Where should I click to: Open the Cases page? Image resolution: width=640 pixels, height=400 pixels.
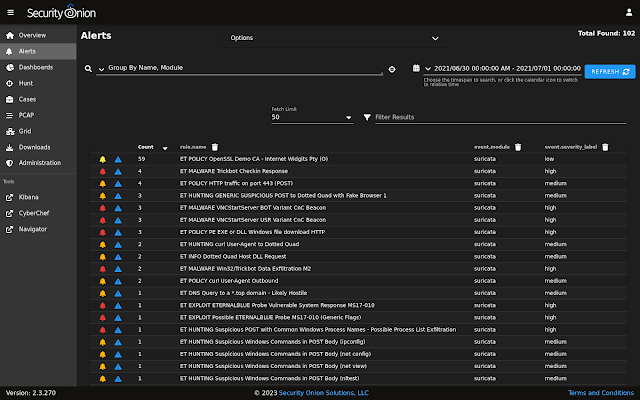[38, 99]
